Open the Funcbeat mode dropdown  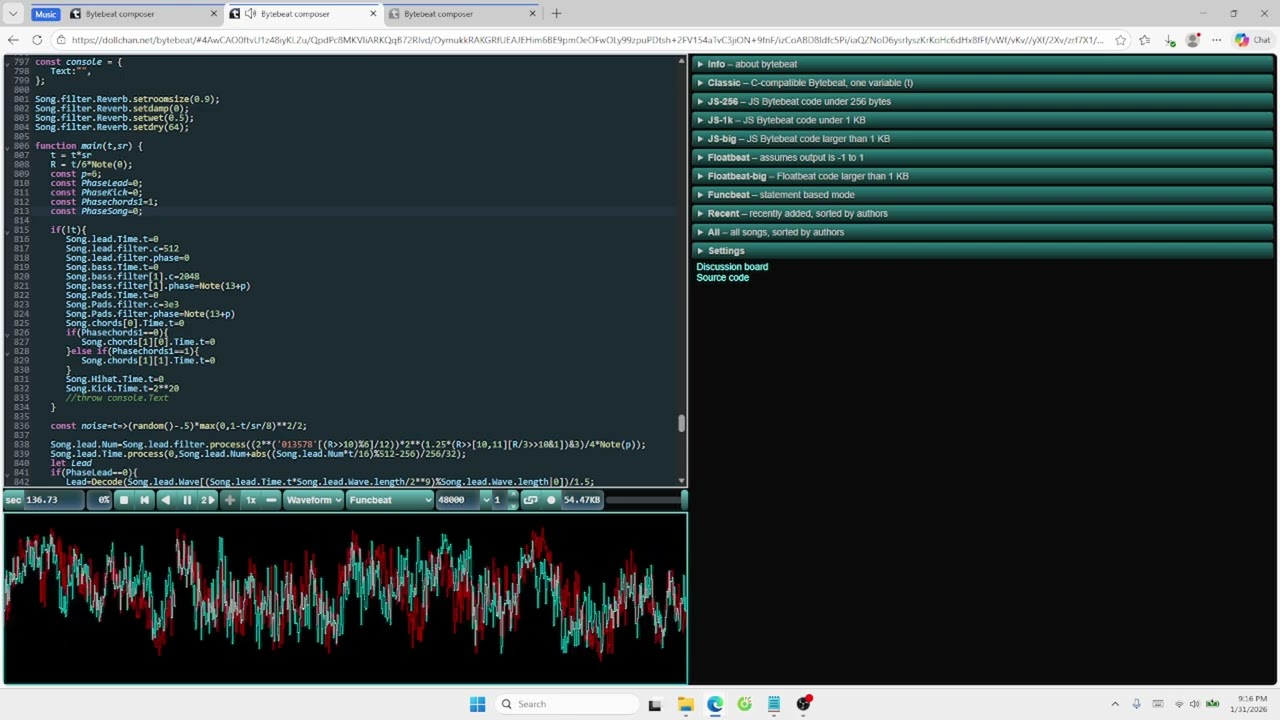click(390, 500)
